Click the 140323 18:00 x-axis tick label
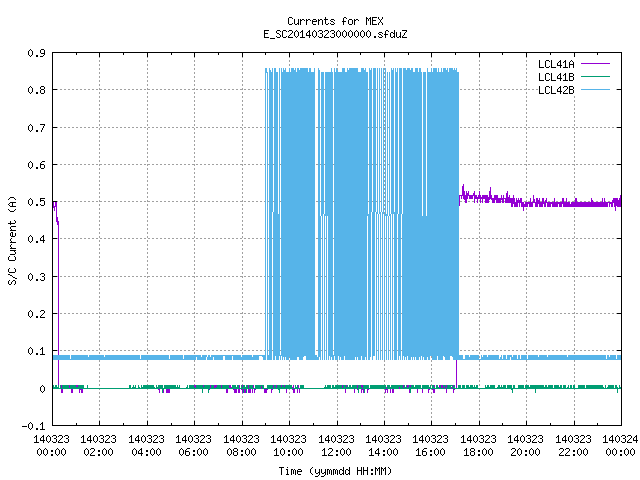The width and height of the screenshot is (640, 480). tap(478, 445)
